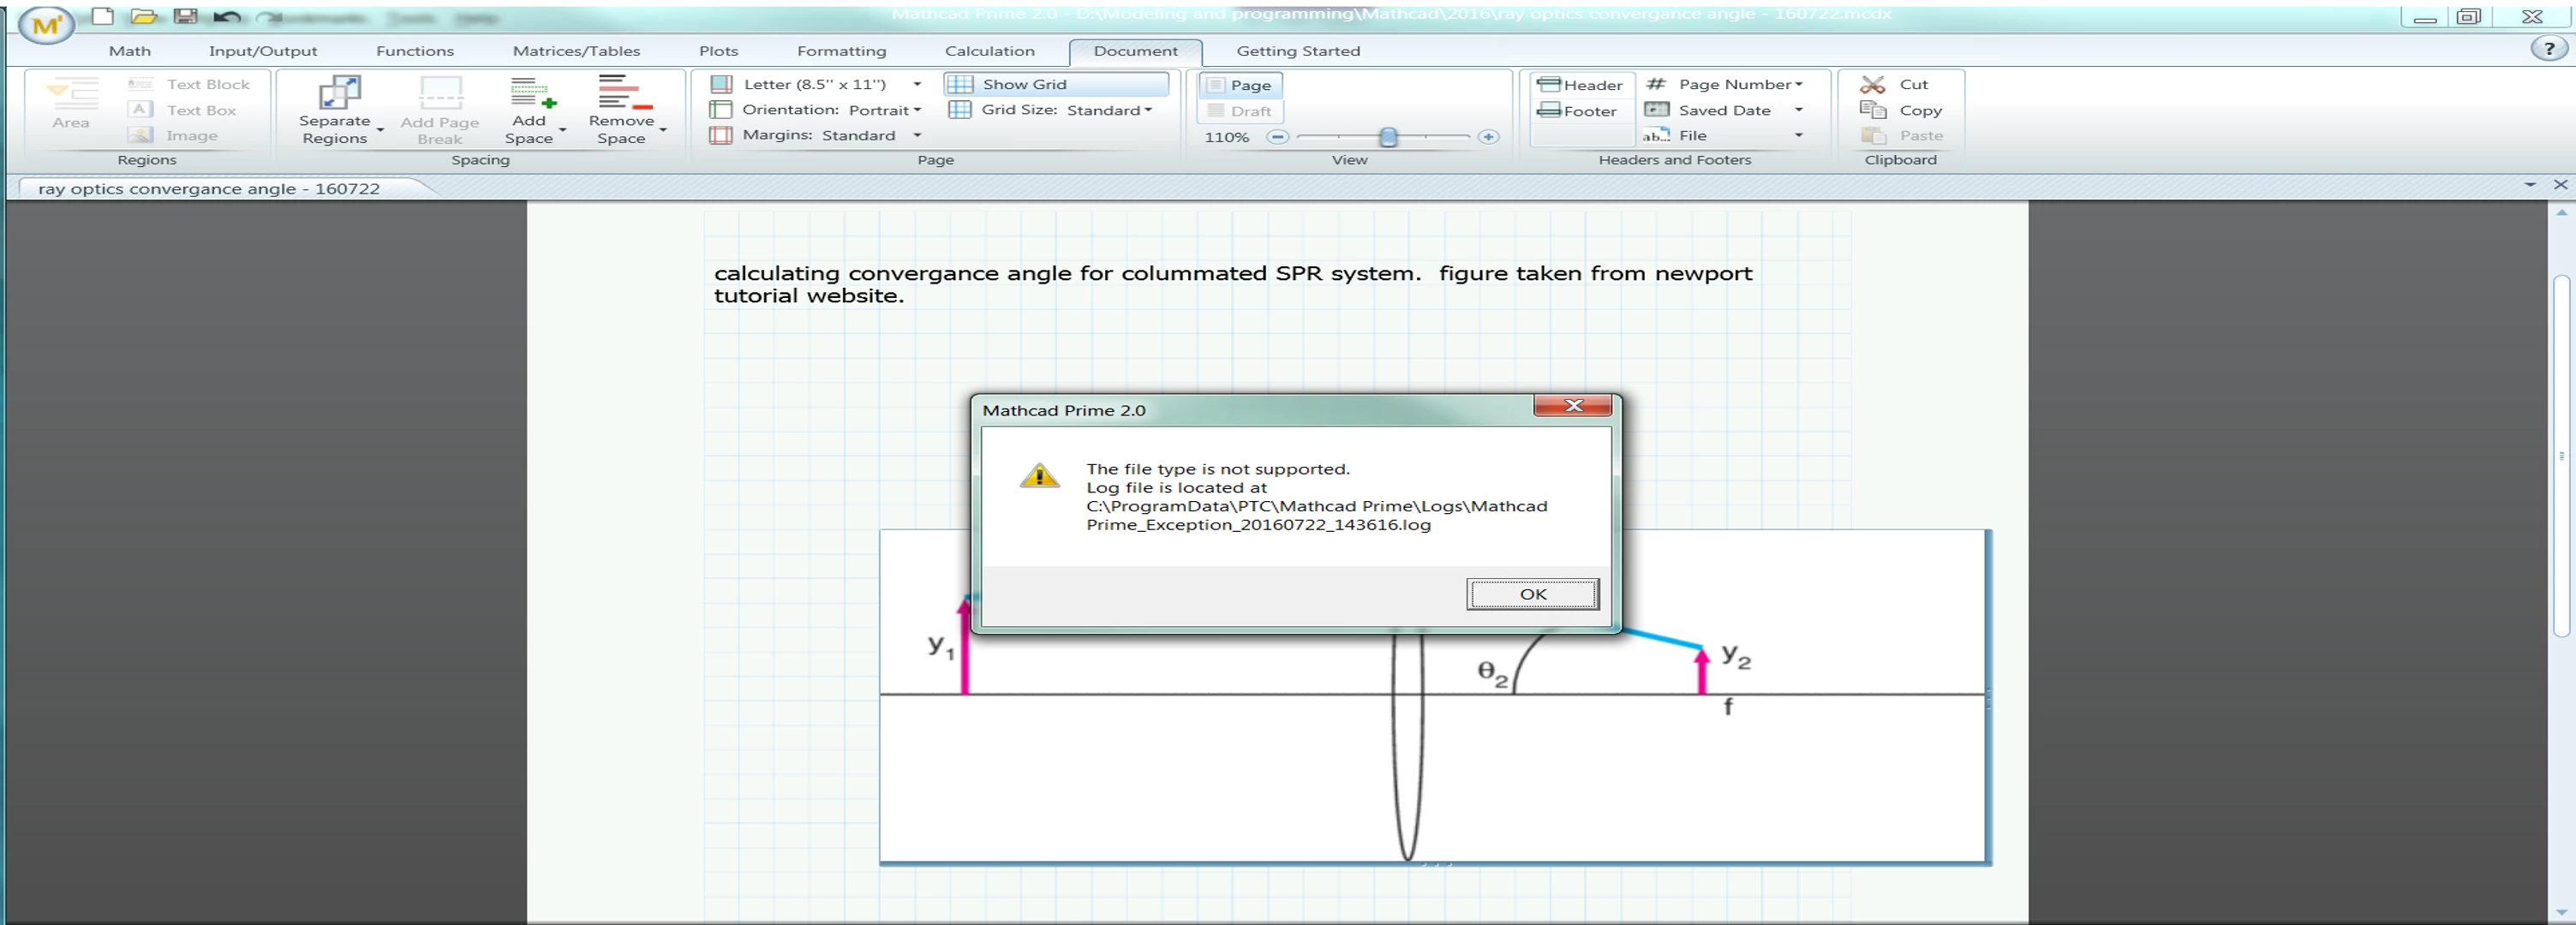Open the Margins Standard dropdown

917,135
